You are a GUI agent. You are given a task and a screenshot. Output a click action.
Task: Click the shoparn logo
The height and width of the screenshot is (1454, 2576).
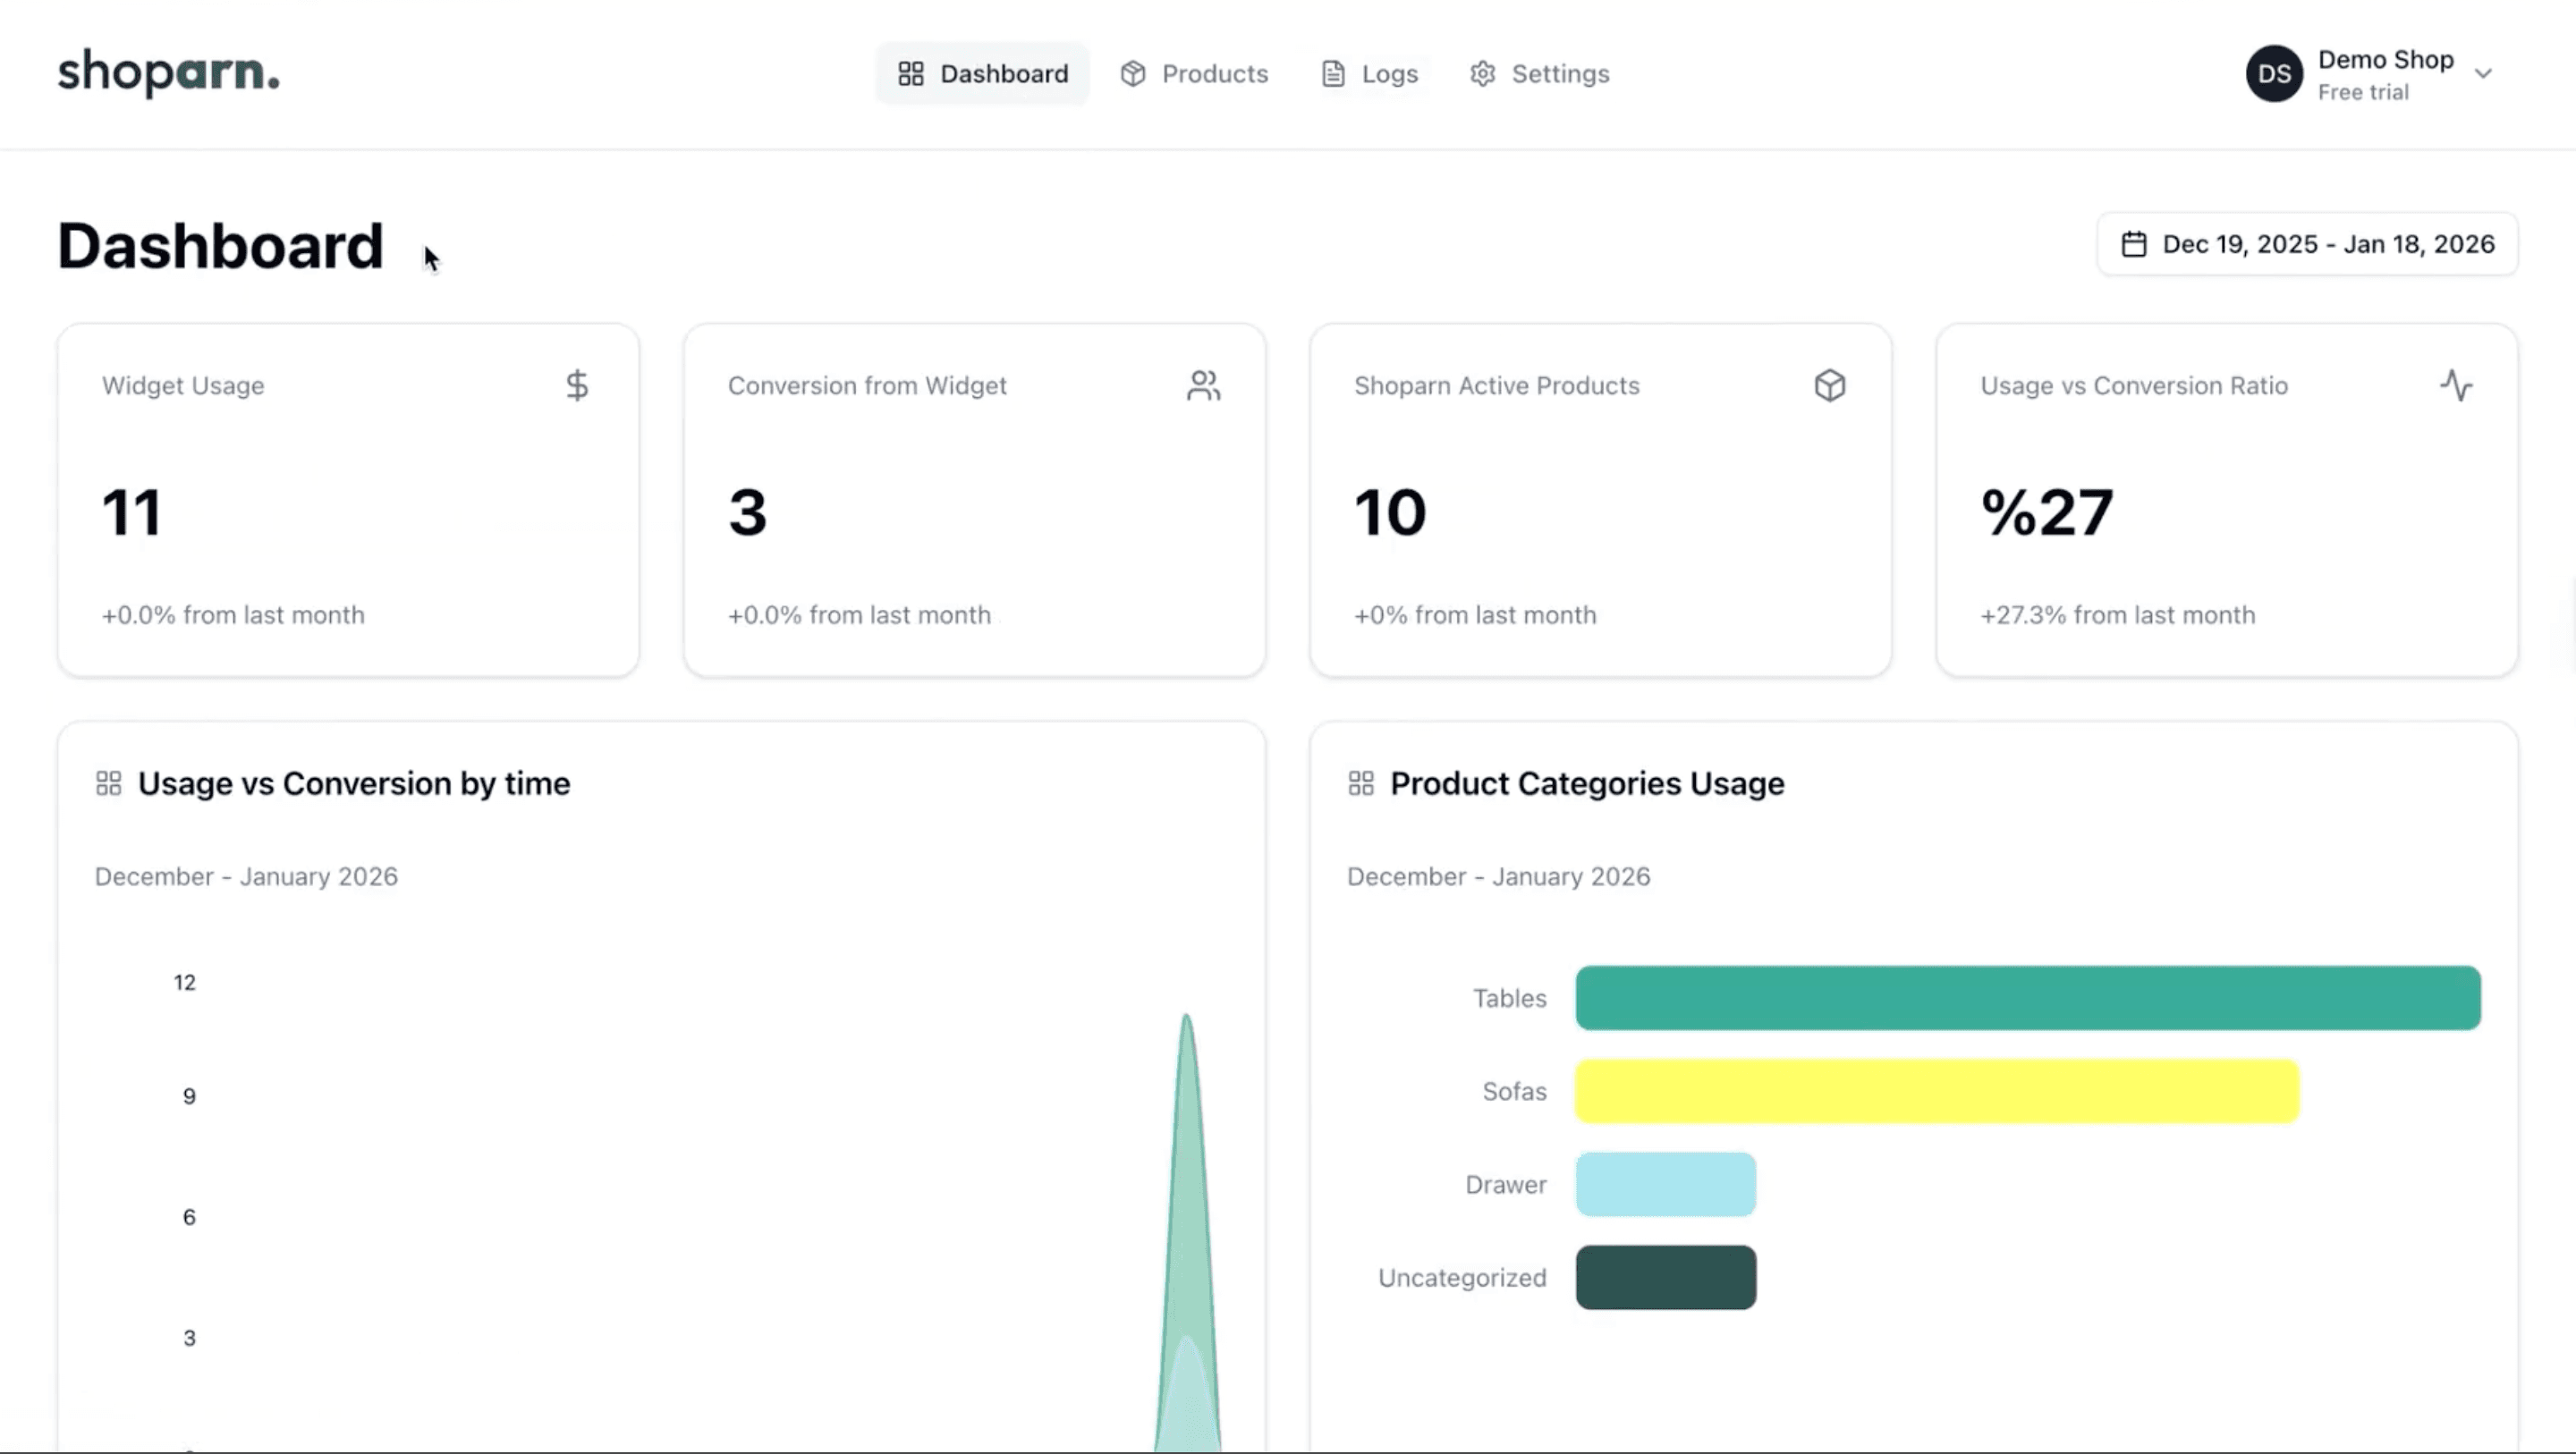168,73
